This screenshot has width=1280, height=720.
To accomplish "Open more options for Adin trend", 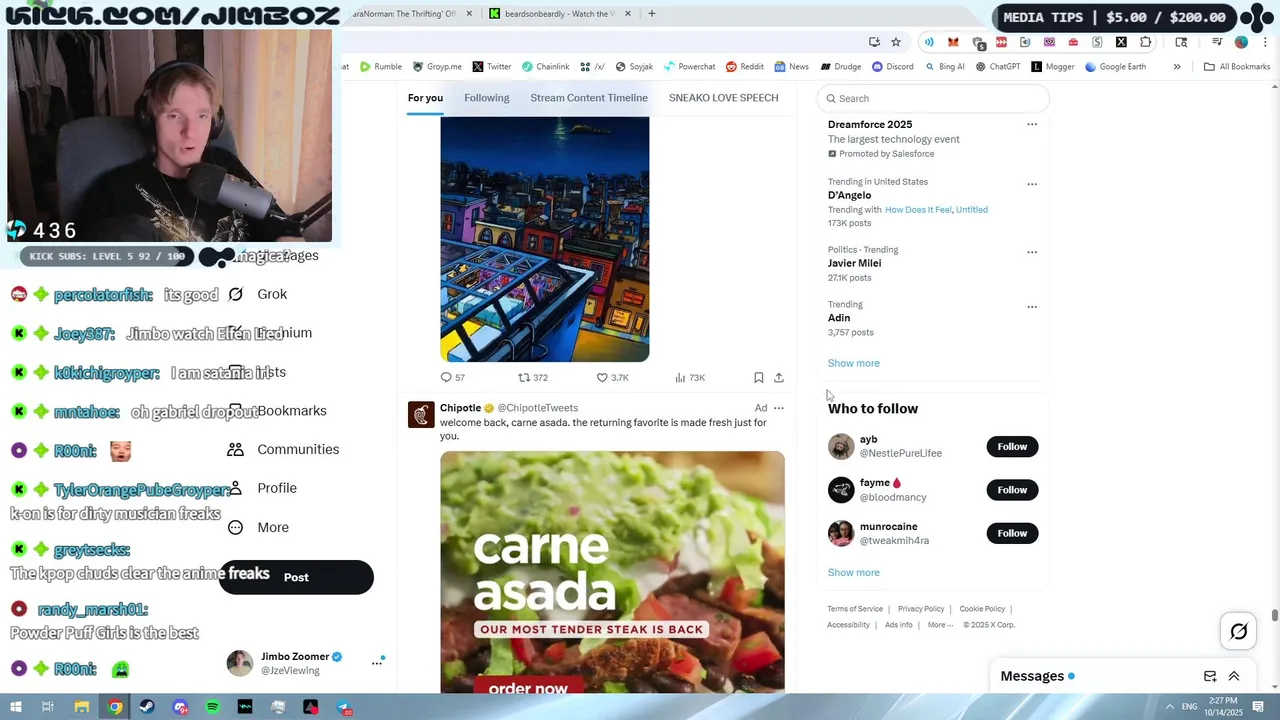I will tap(1032, 307).
